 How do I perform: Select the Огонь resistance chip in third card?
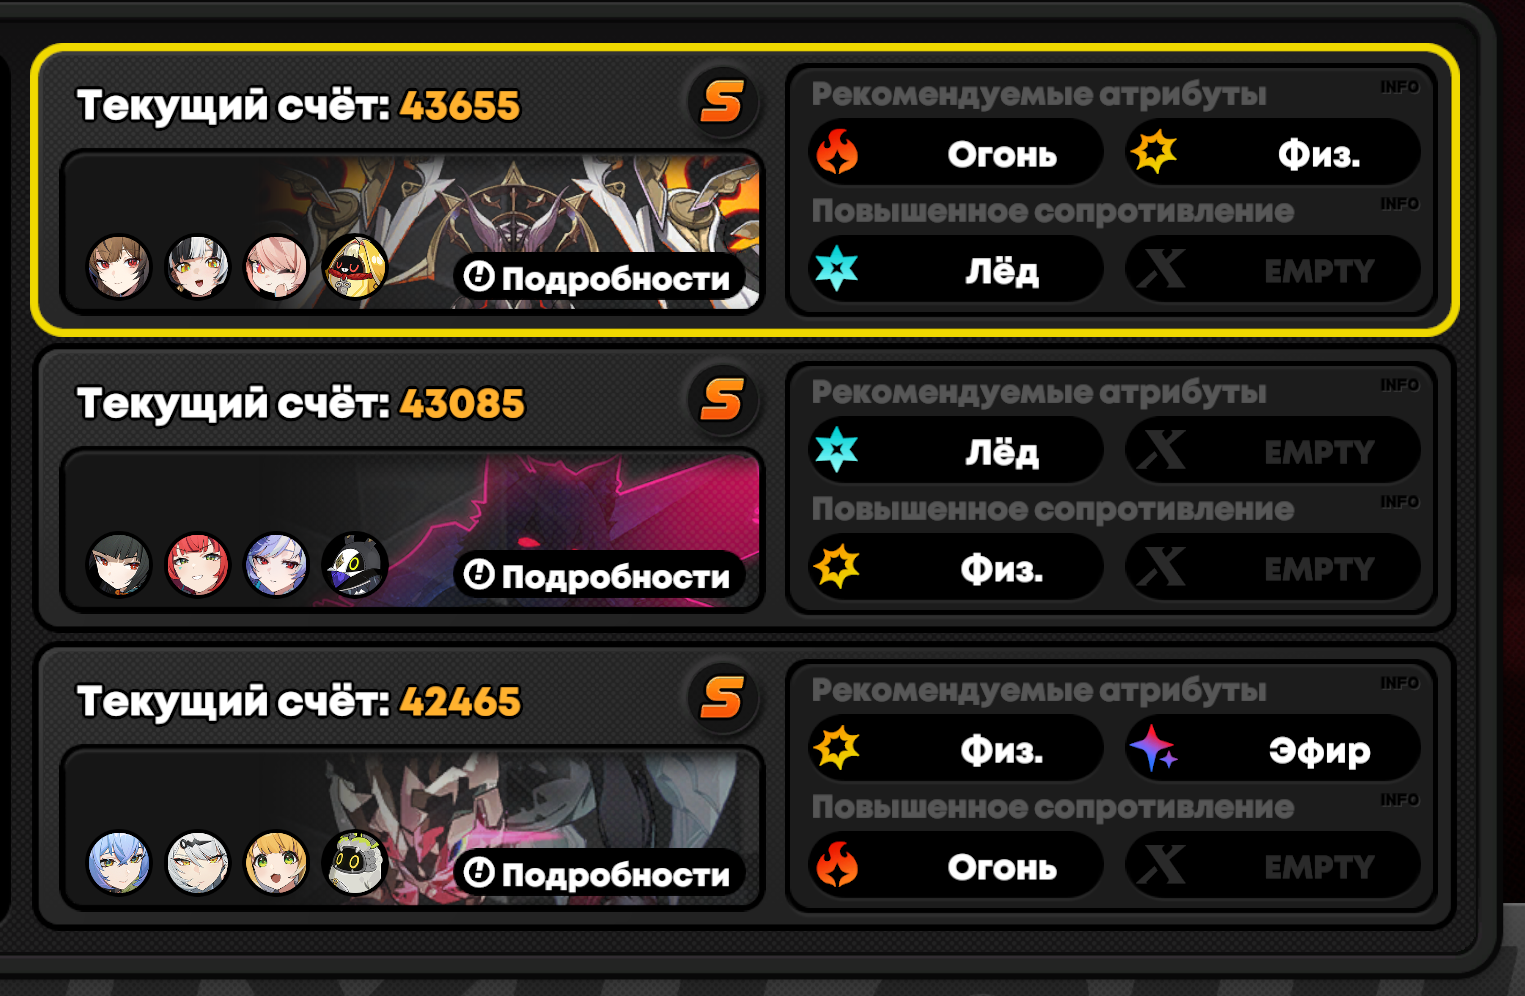956,866
